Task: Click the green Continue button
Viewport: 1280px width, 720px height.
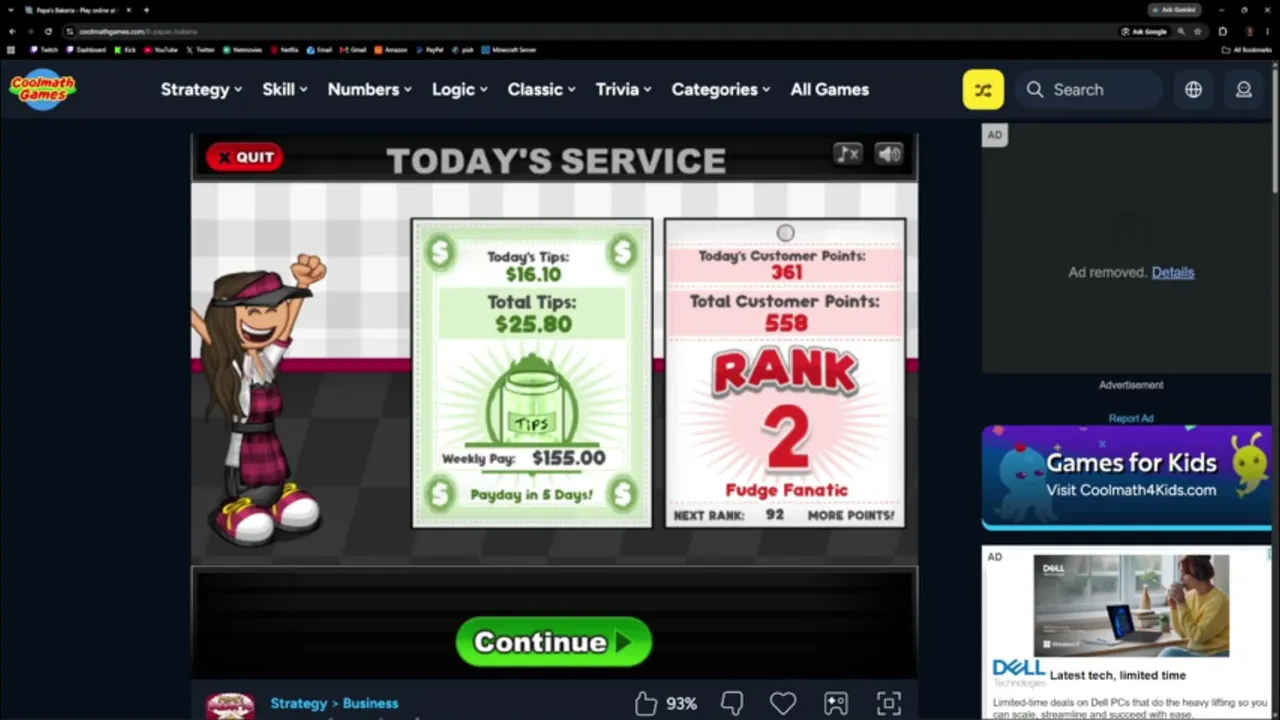Action: click(554, 642)
